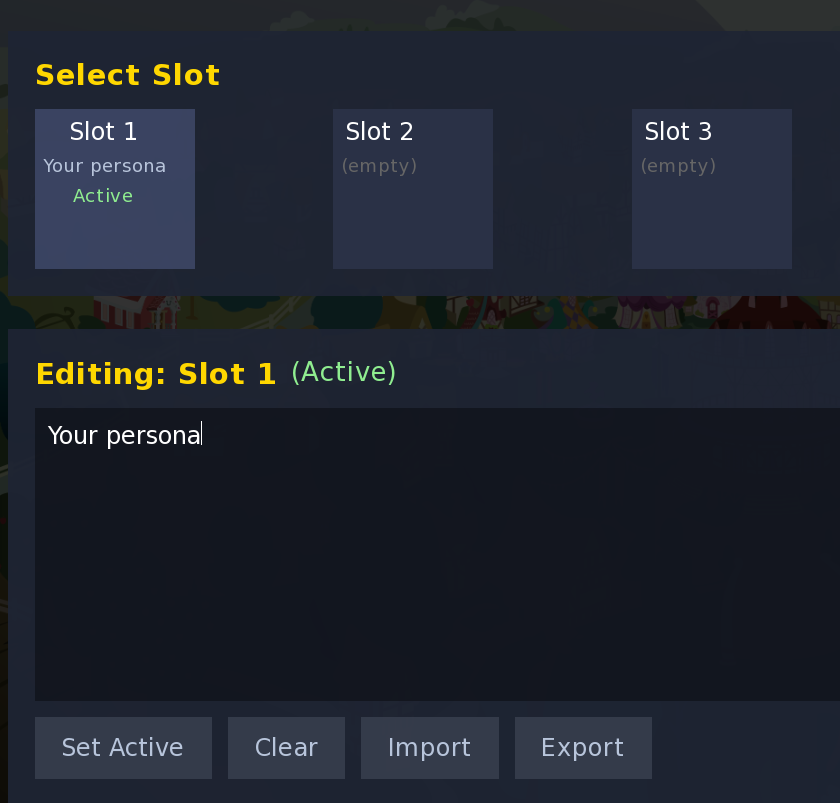Click the background strip between the two panels
The image size is (840, 803).
[x=420, y=312]
